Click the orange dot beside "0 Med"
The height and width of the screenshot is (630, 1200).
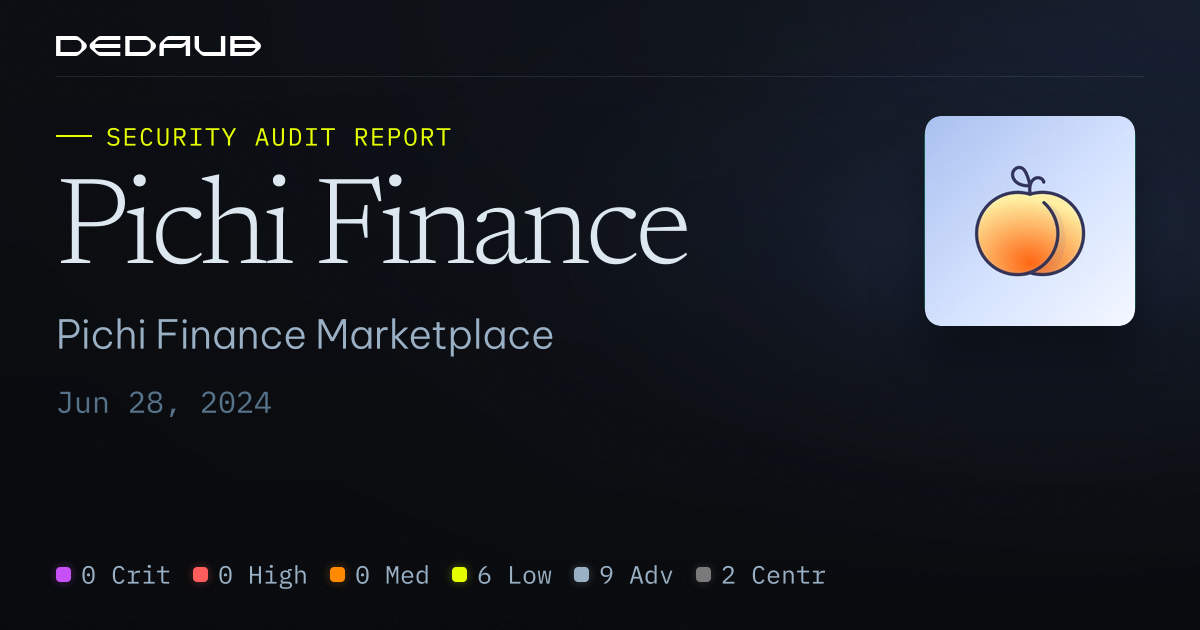click(x=337, y=575)
